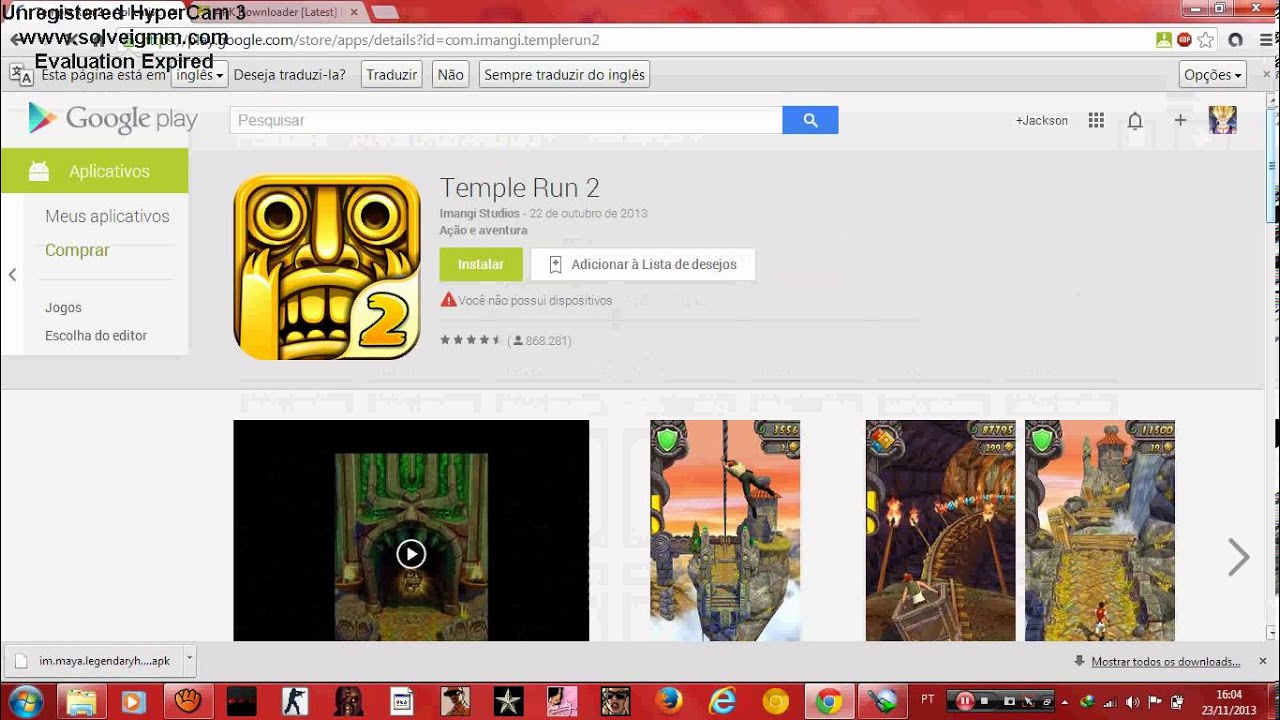Screen dimensions: 1280x720
Task: Click the Pesquisar search field
Action: click(506, 120)
